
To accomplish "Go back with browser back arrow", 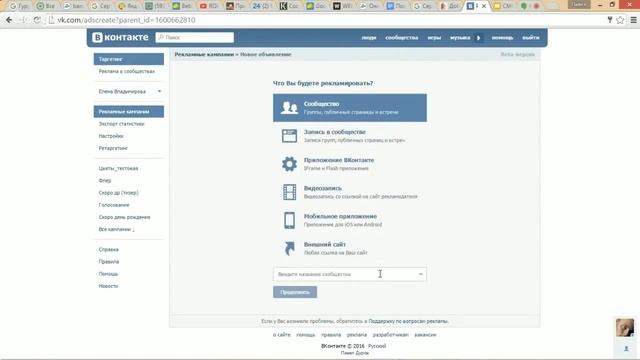I will click(x=9, y=20).
